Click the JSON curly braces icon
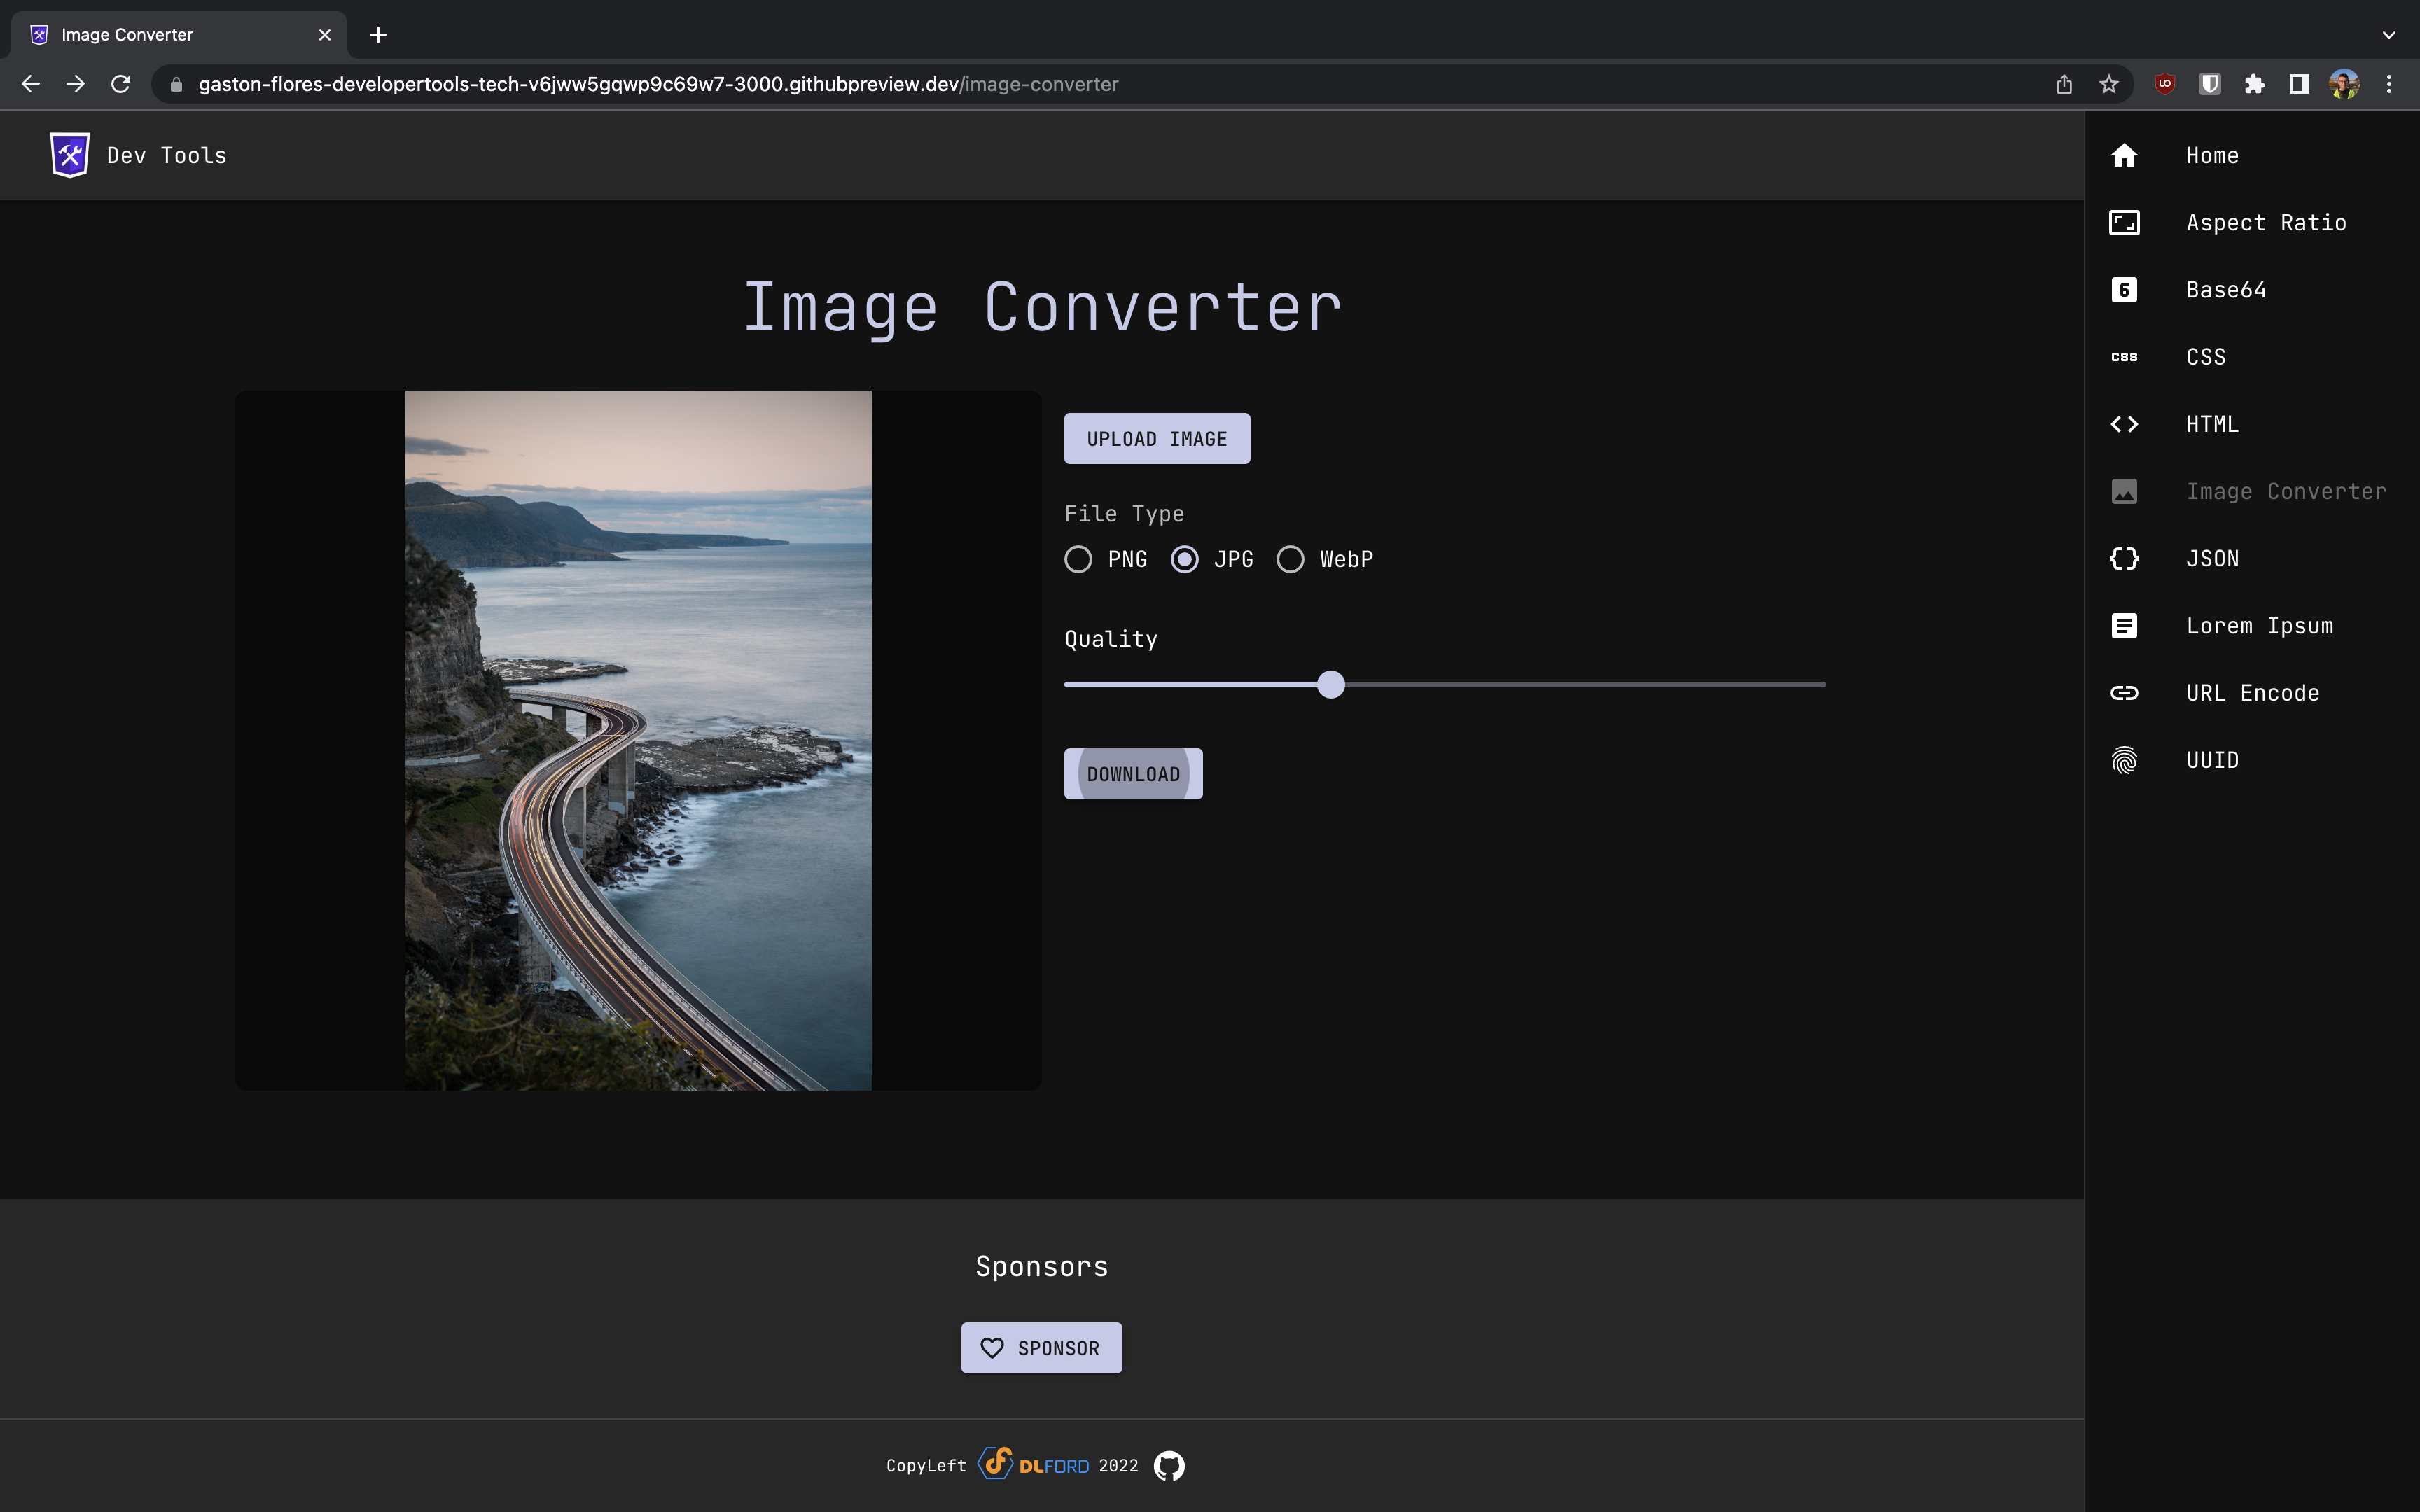The image size is (2420, 1512). (2124, 558)
